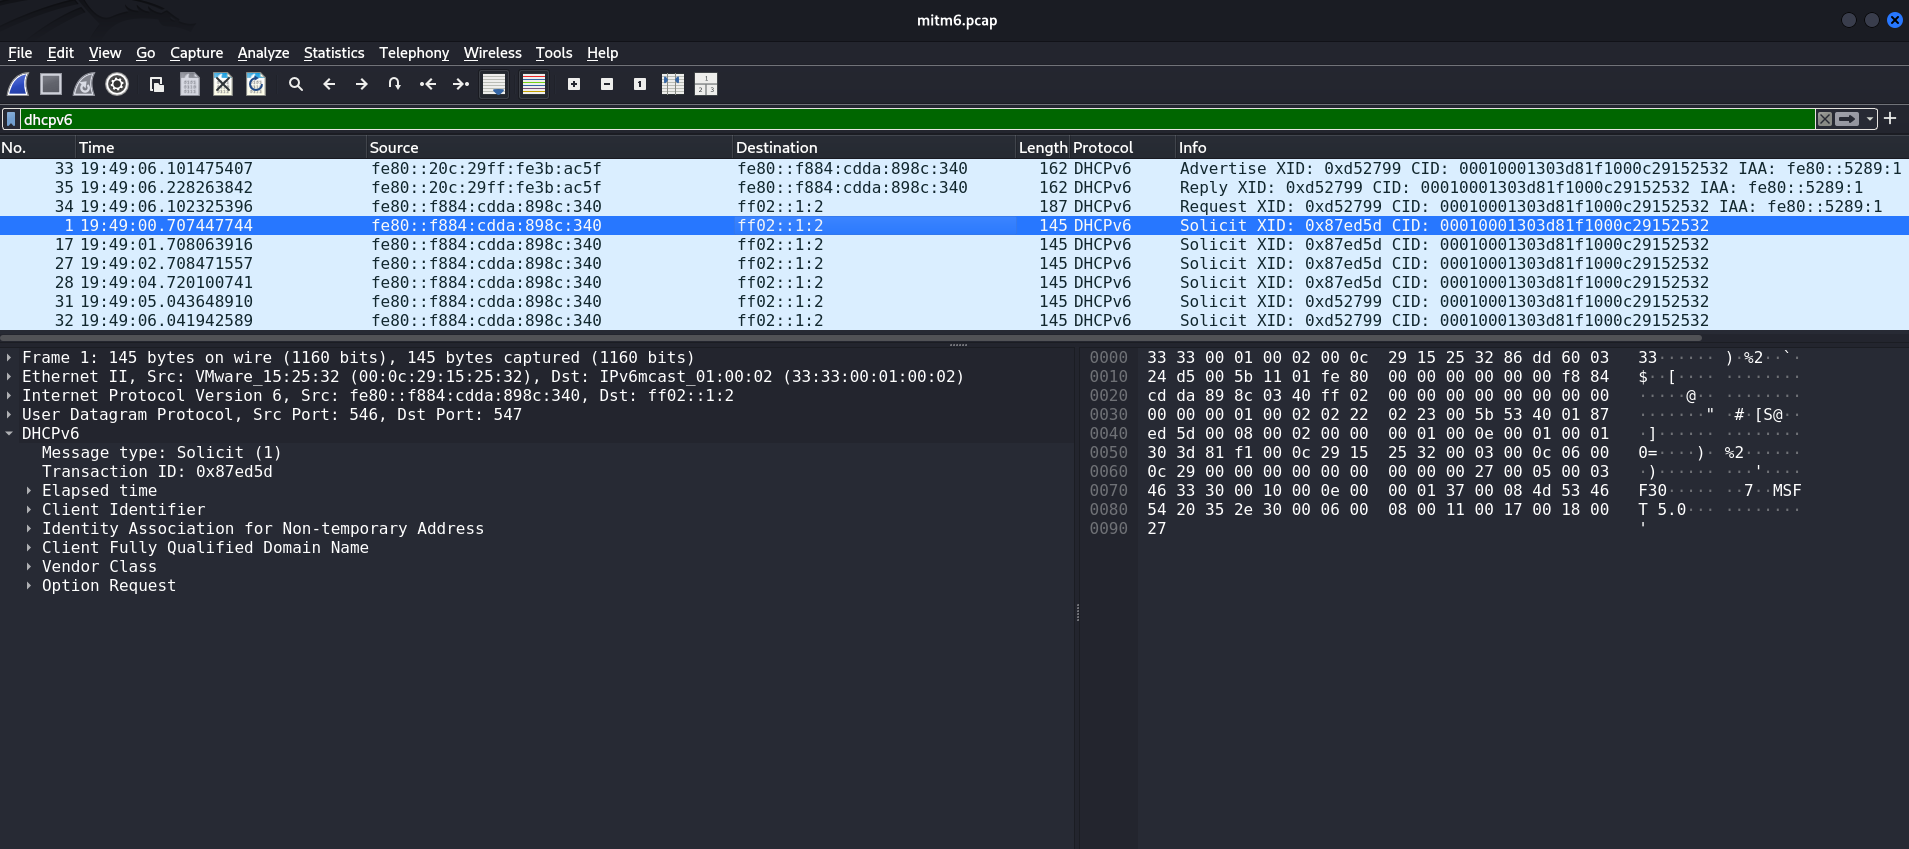The width and height of the screenshot is (1909, 849).
Task: Go to specified packet icon
Action: tap(395, 85)
